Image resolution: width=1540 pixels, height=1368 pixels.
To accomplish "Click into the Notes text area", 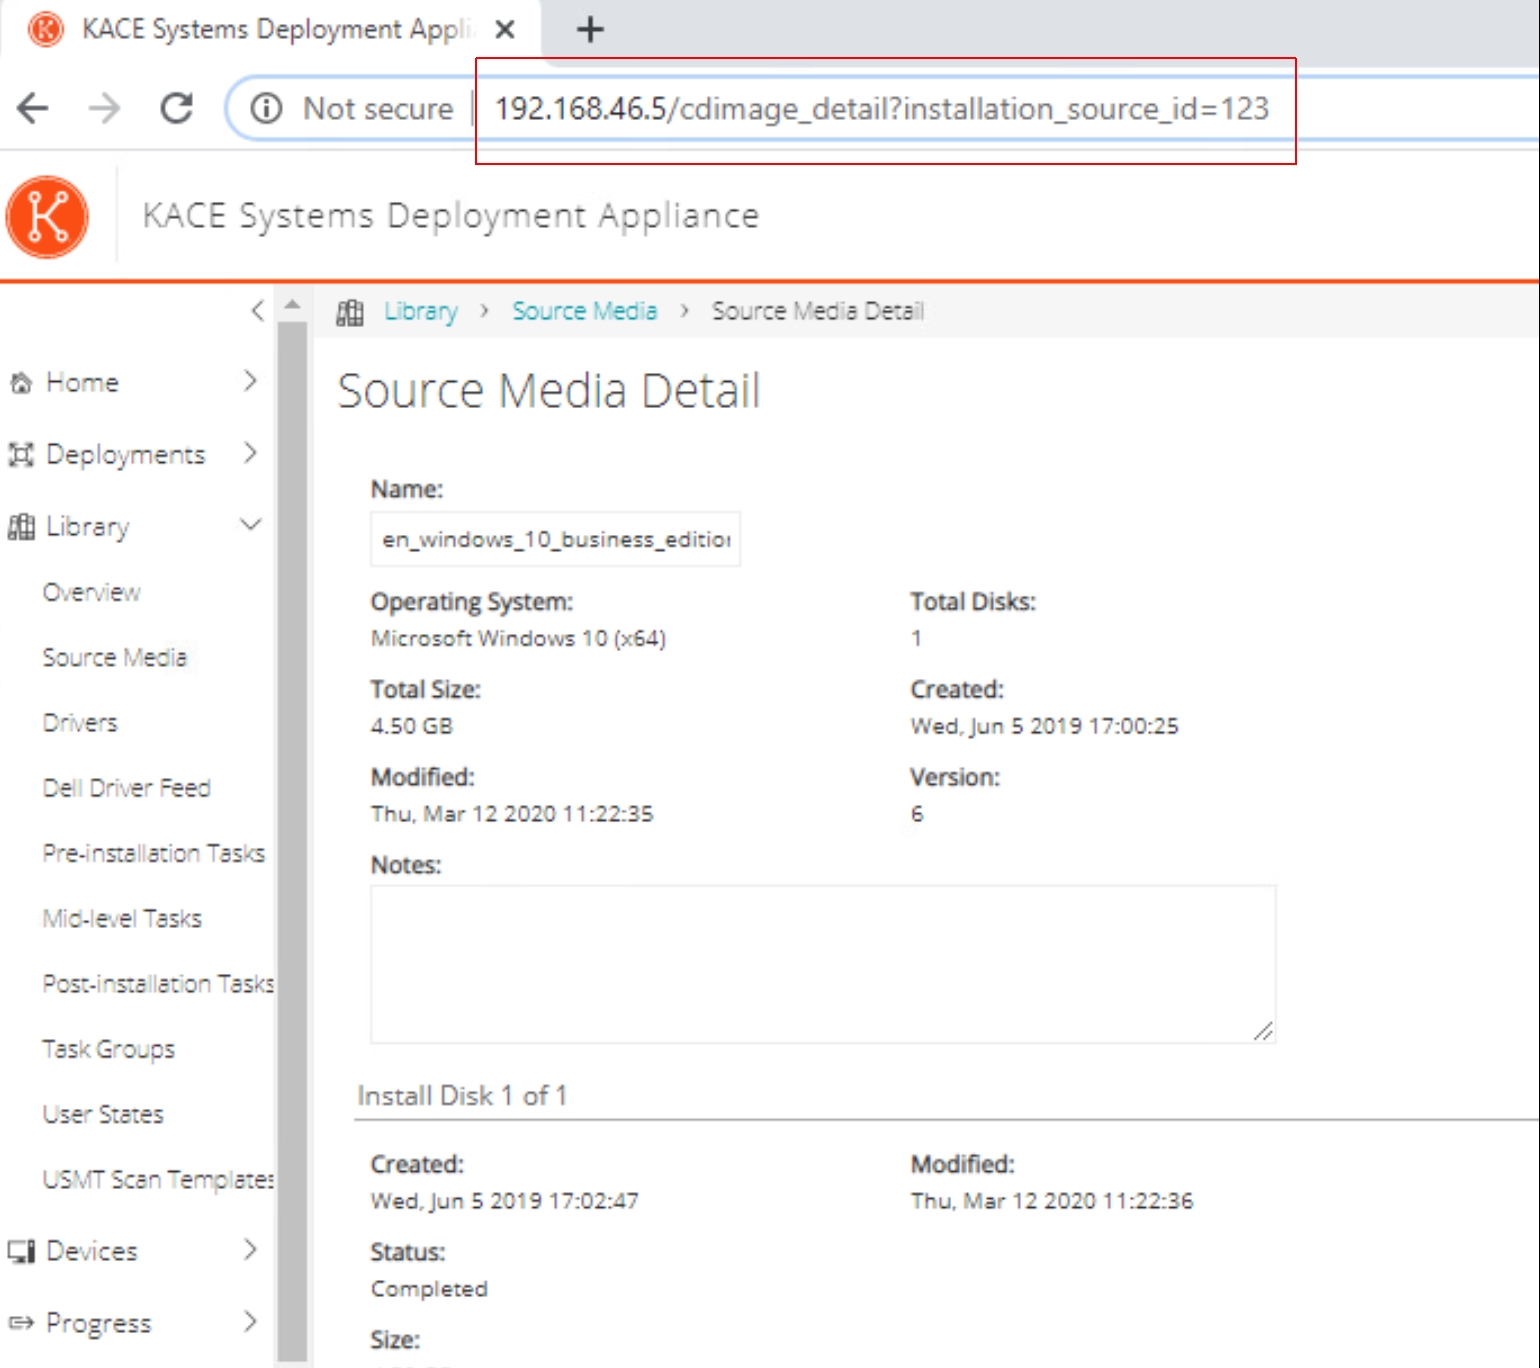I will point(823,965).
